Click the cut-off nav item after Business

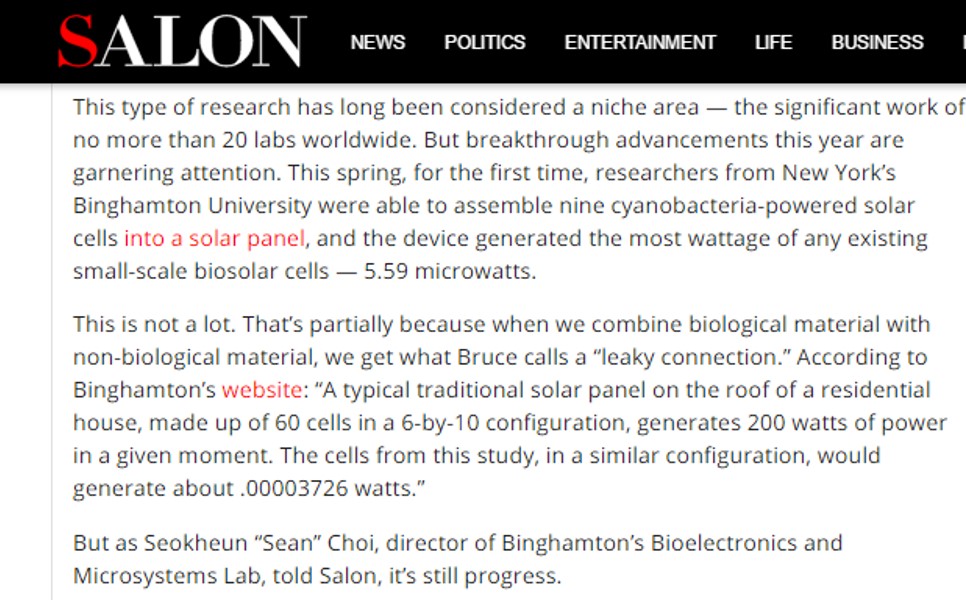[961, 43]
